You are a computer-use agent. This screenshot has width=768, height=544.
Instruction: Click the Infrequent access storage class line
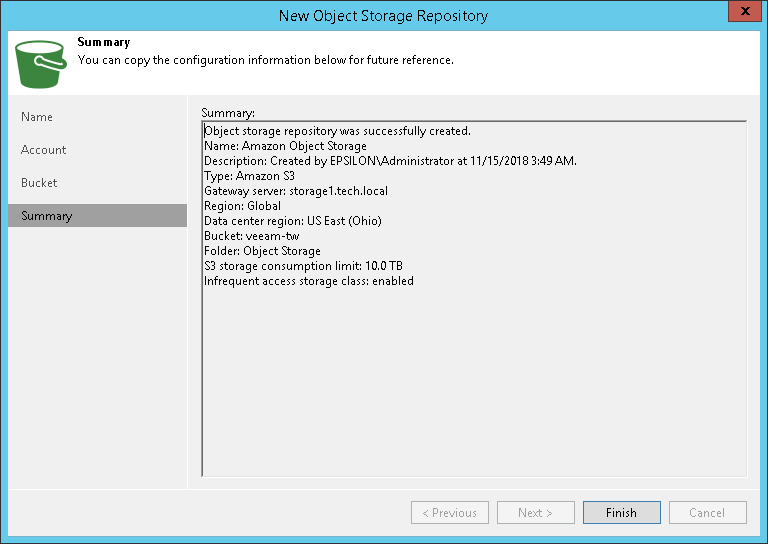[x=308, y=281]
